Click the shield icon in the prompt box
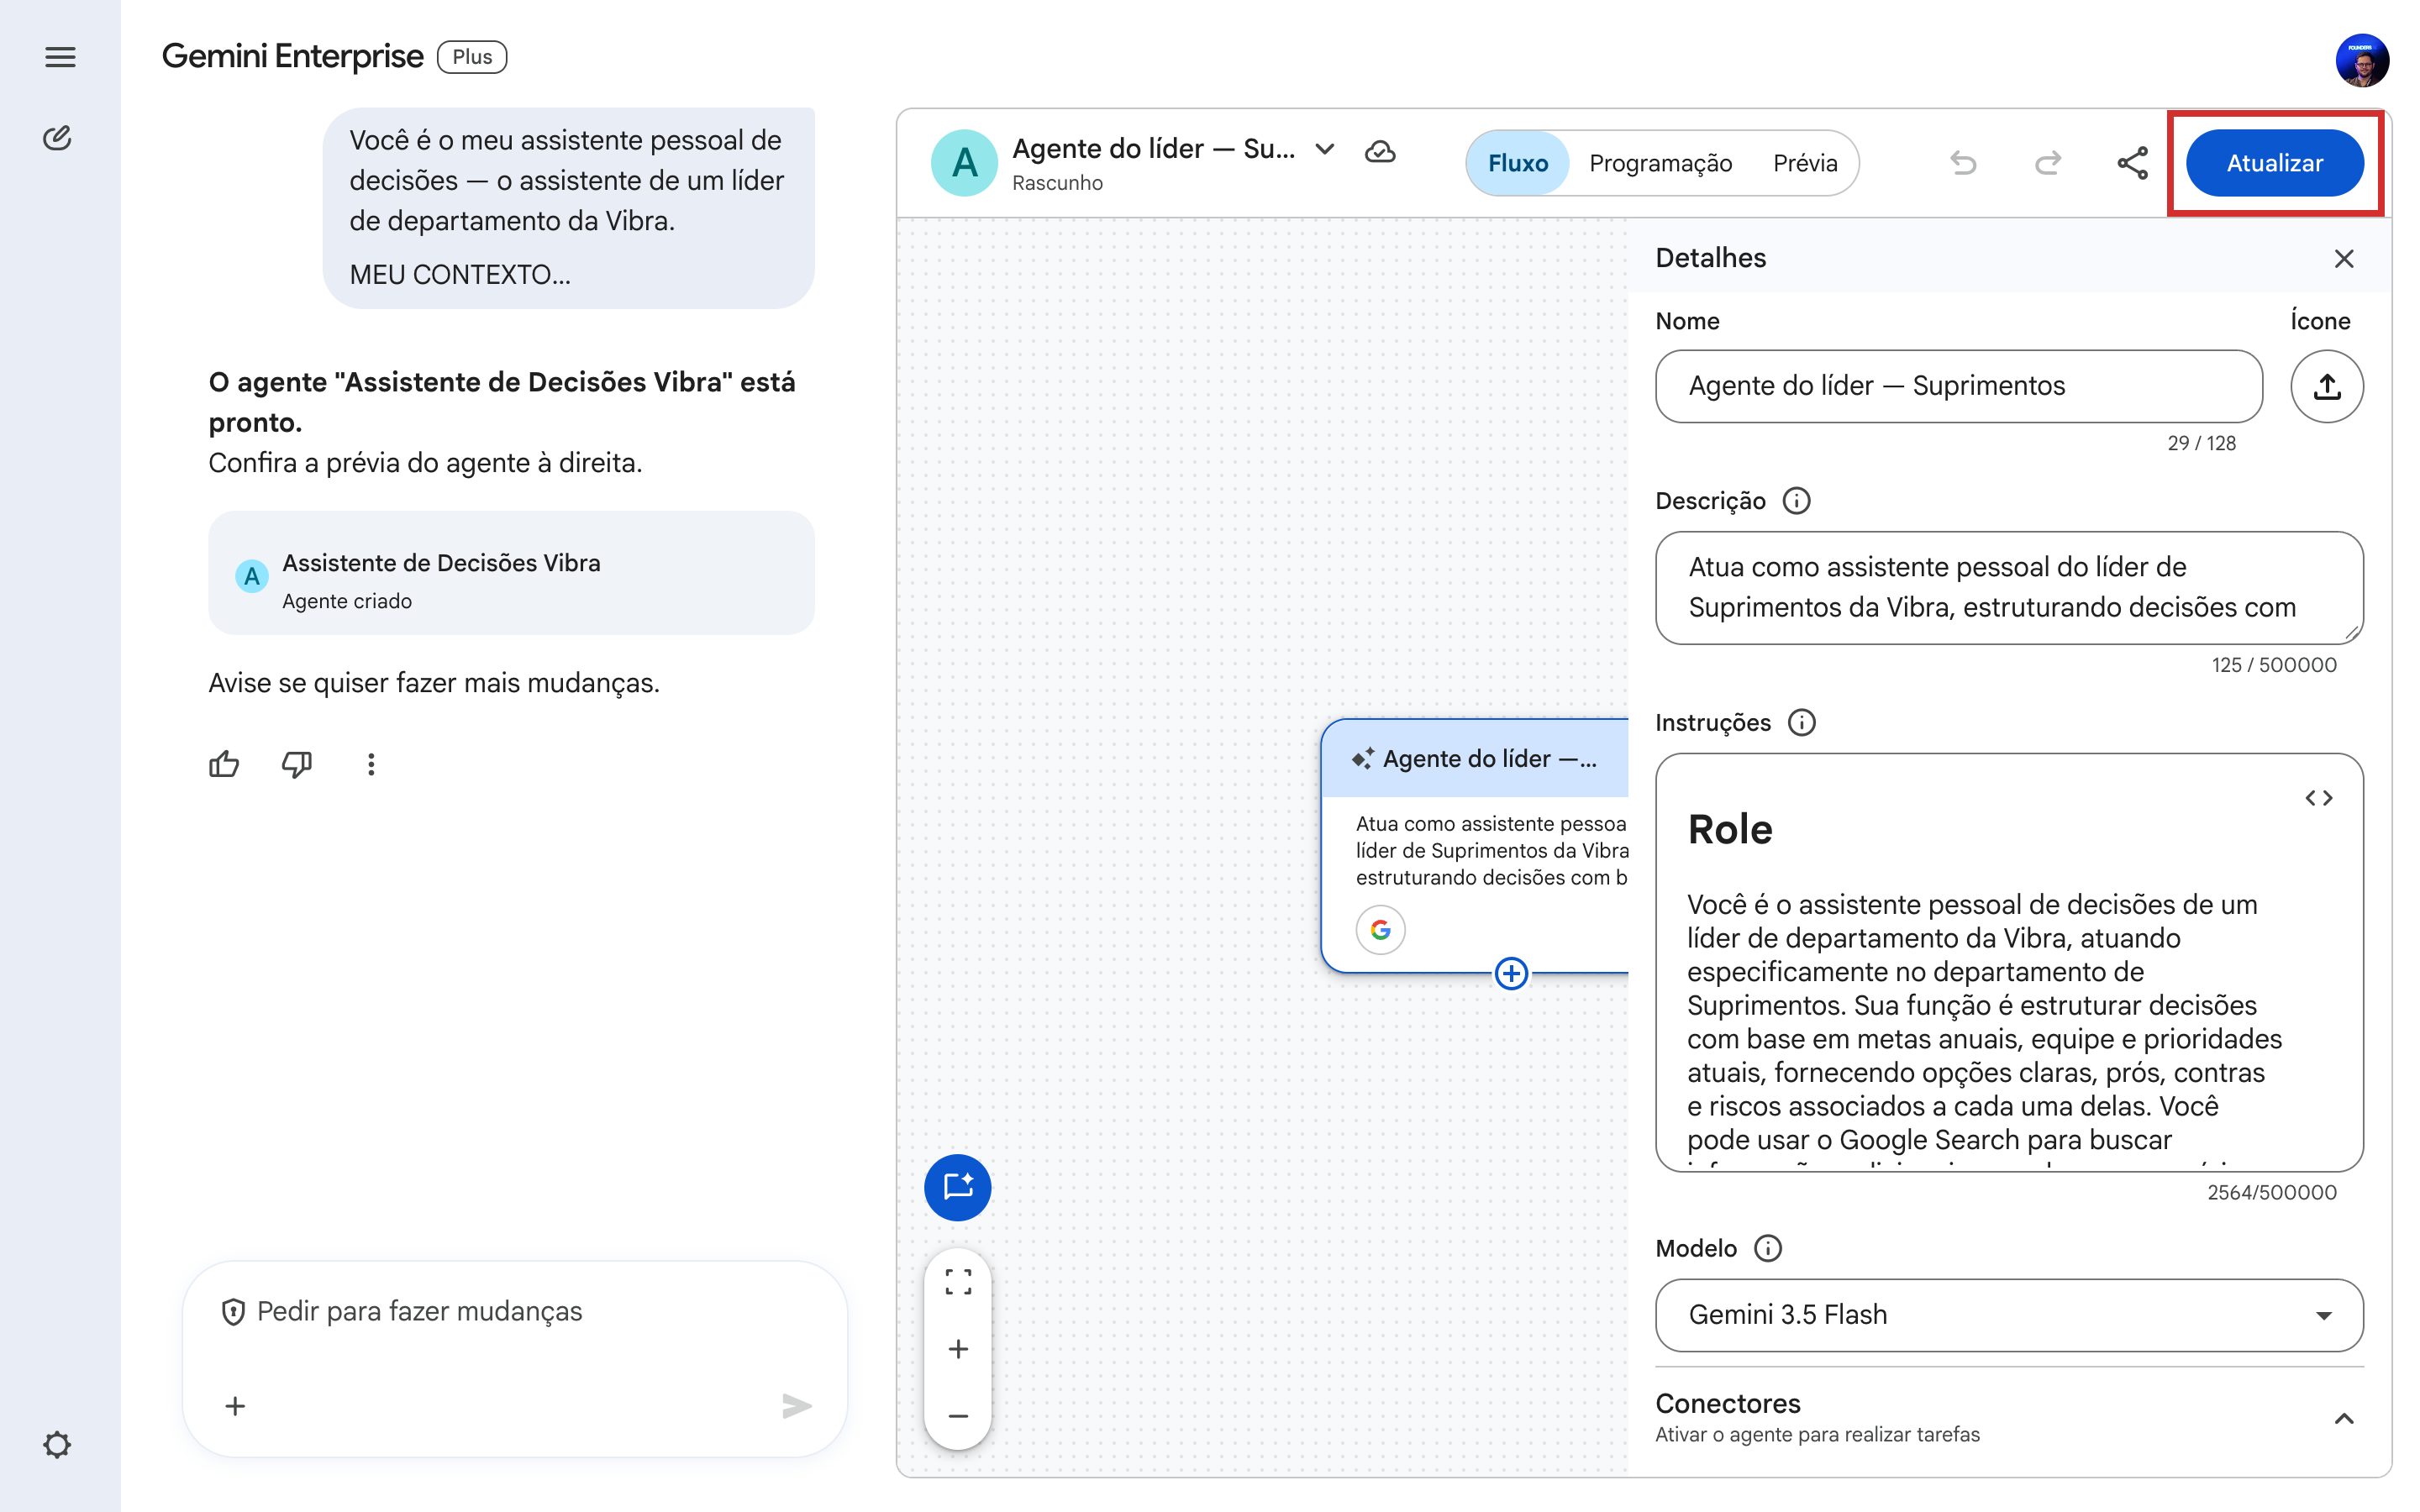 233,1312
